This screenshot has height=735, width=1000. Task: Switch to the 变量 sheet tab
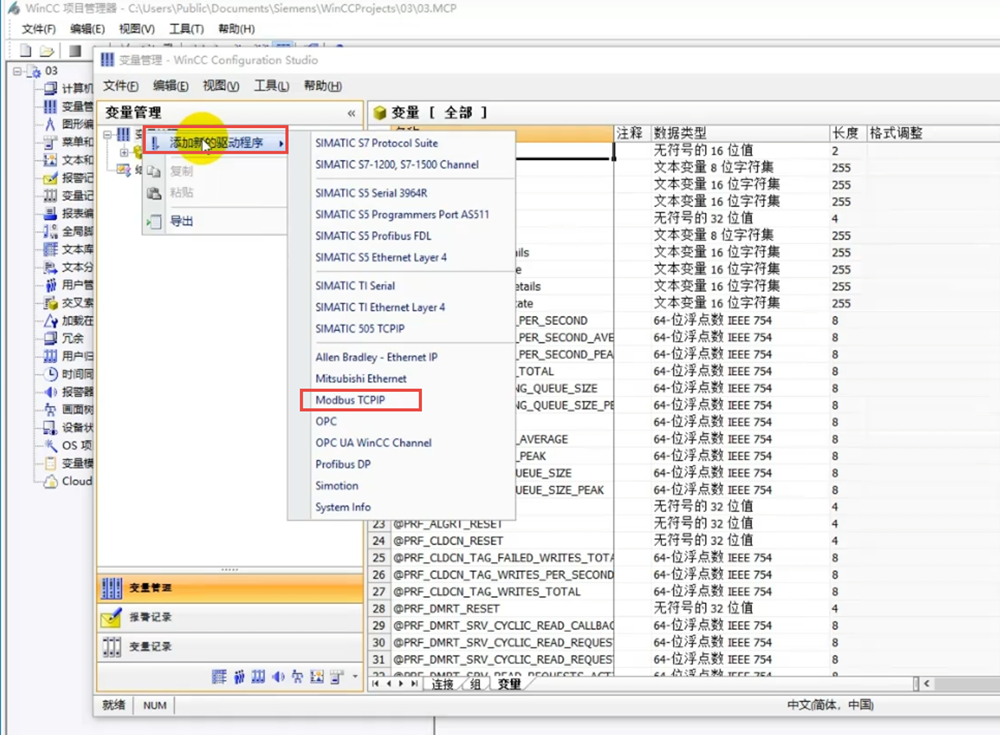tap(509, 684)
